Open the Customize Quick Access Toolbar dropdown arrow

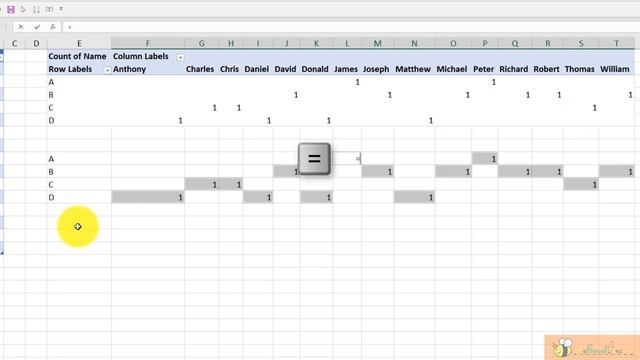(61, 9)
